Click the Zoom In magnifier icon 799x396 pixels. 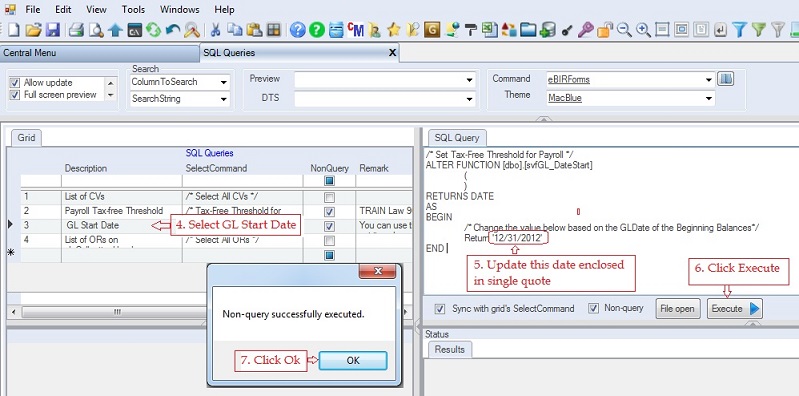(x=643, y=30)
